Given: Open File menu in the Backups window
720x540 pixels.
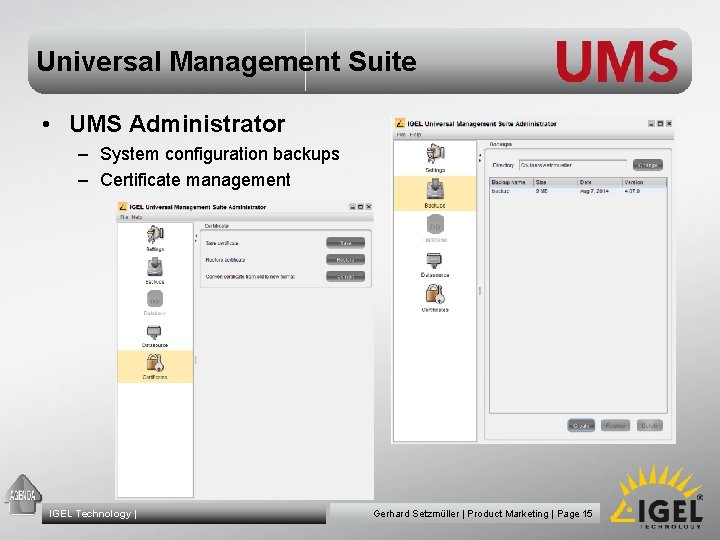Looking at the screenshot, I should pyautogui.click(x=401, y=135).
